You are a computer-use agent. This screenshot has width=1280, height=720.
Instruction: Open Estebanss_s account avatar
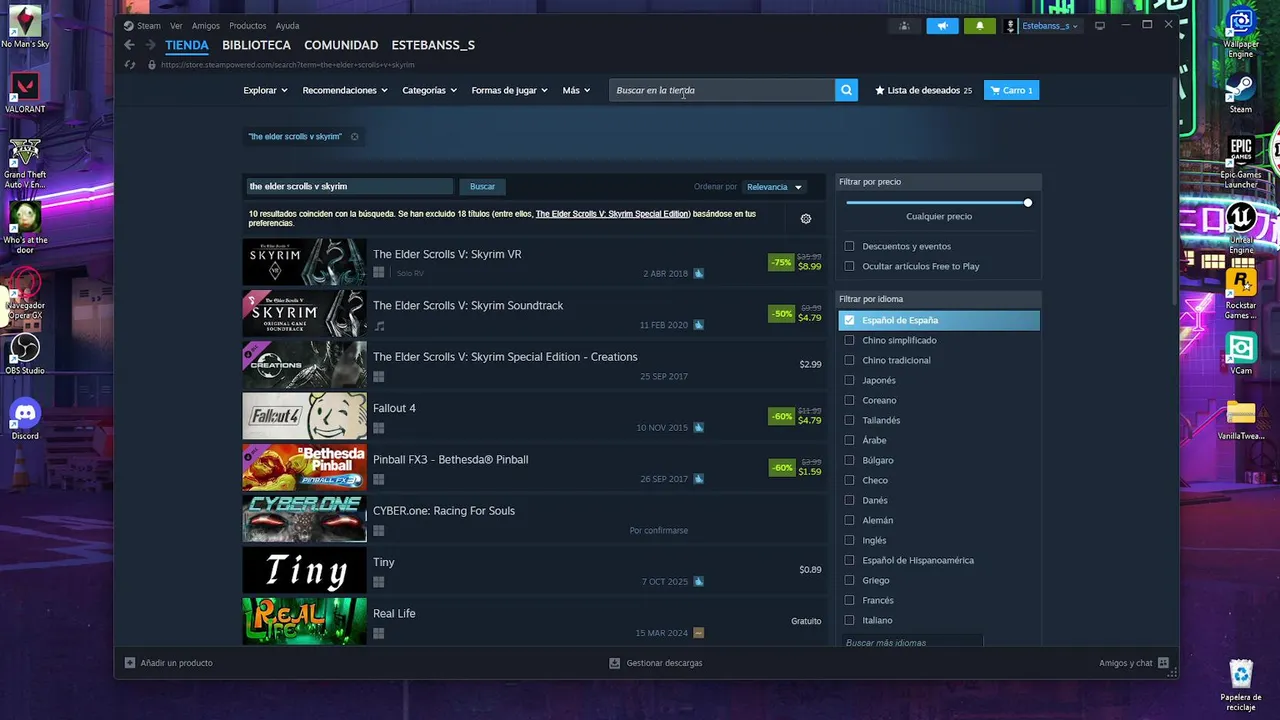click(1011, 25)
